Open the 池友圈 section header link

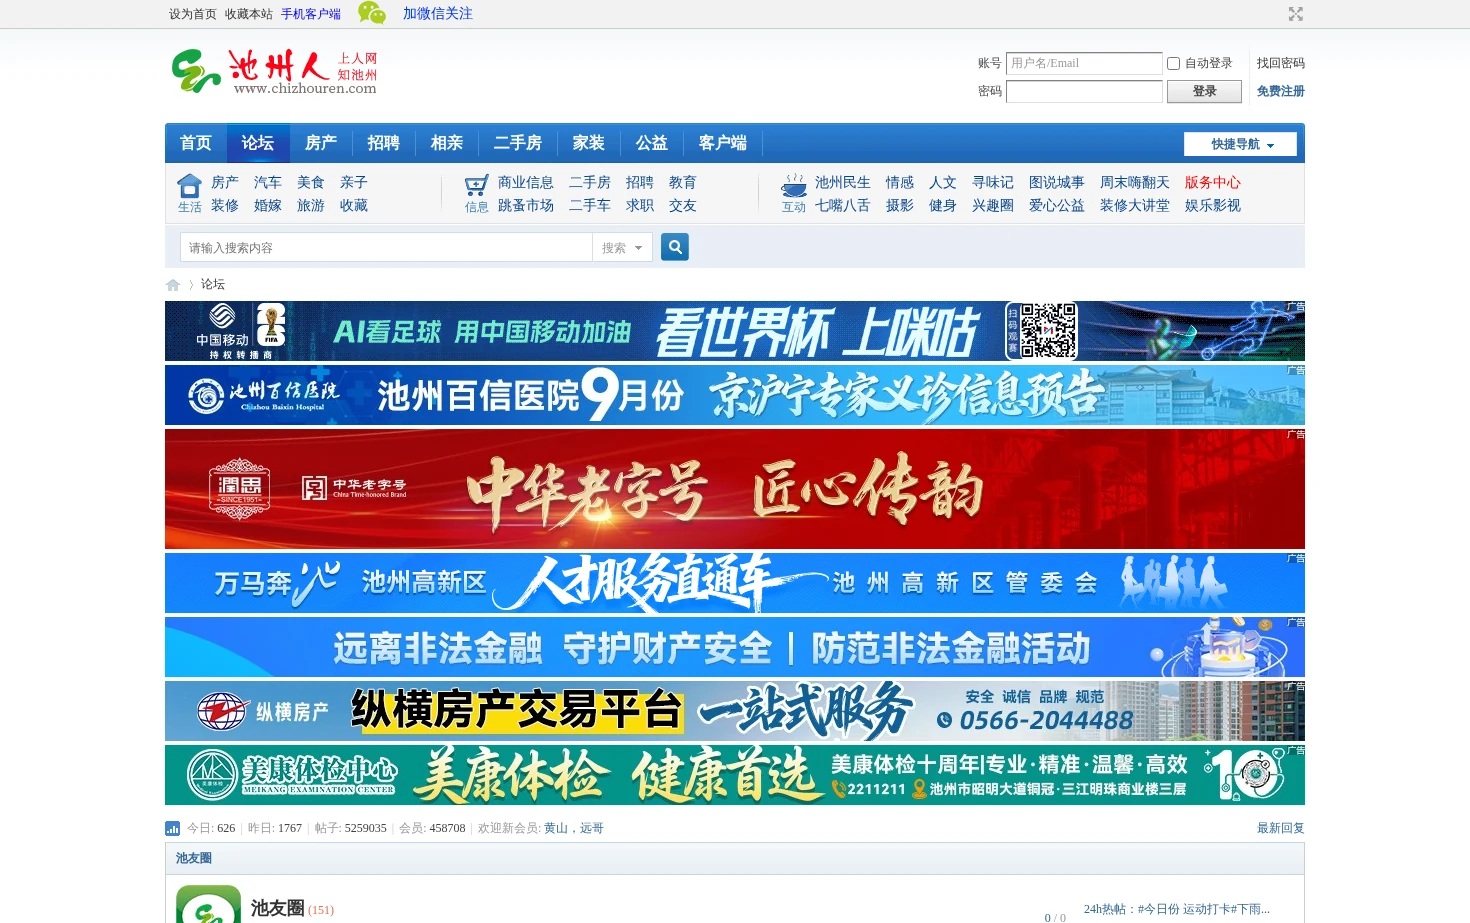click(194, 858)
